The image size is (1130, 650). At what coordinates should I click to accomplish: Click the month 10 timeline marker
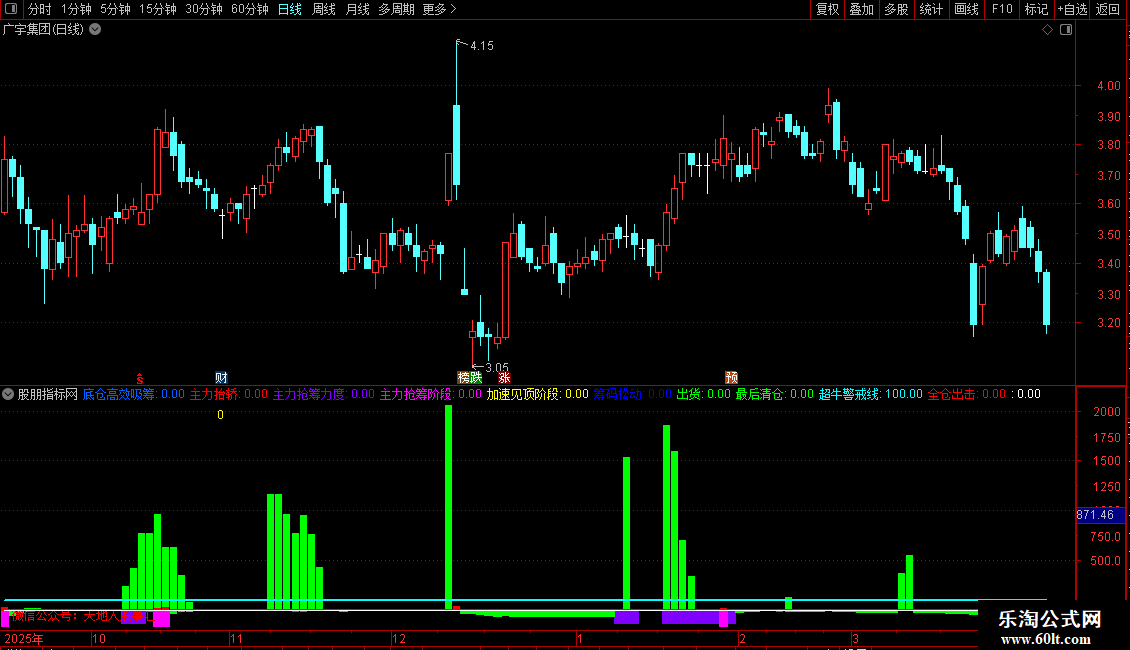click(99, 638)
